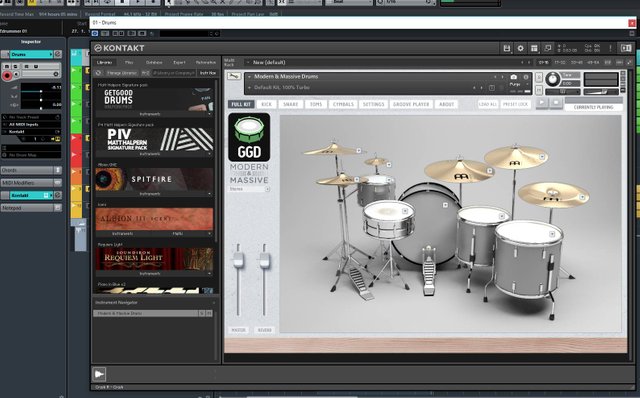The image size is (640, 398).
Task: Select the 33-48 multi rack page
Action: tap(576, 62)
